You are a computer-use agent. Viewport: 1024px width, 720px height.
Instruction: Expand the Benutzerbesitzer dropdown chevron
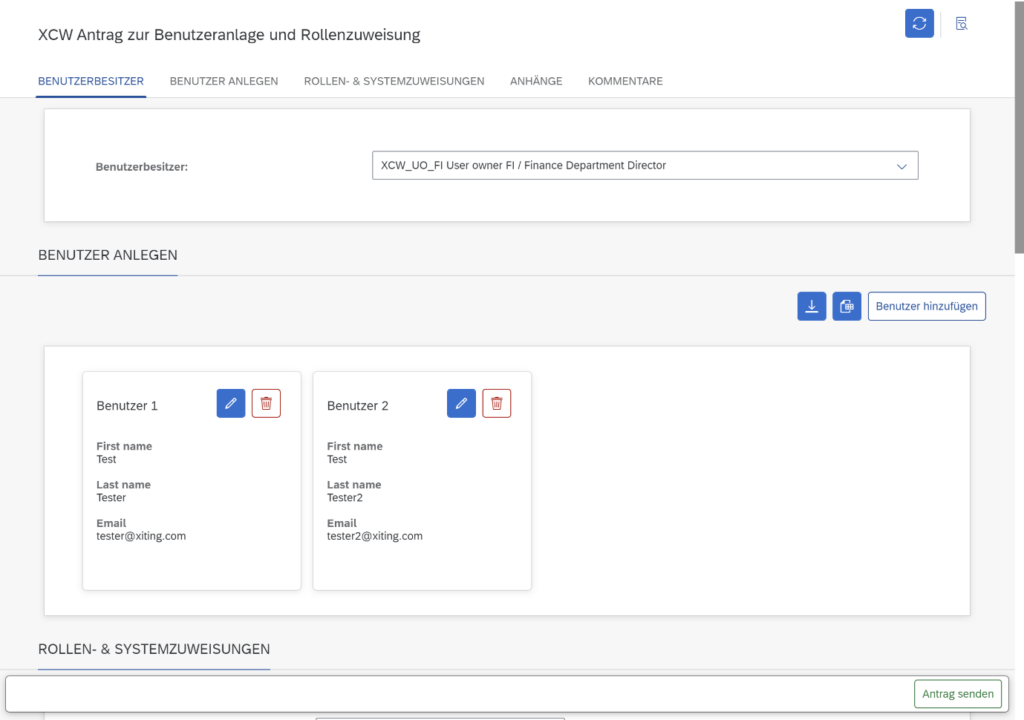click(902, 166)
